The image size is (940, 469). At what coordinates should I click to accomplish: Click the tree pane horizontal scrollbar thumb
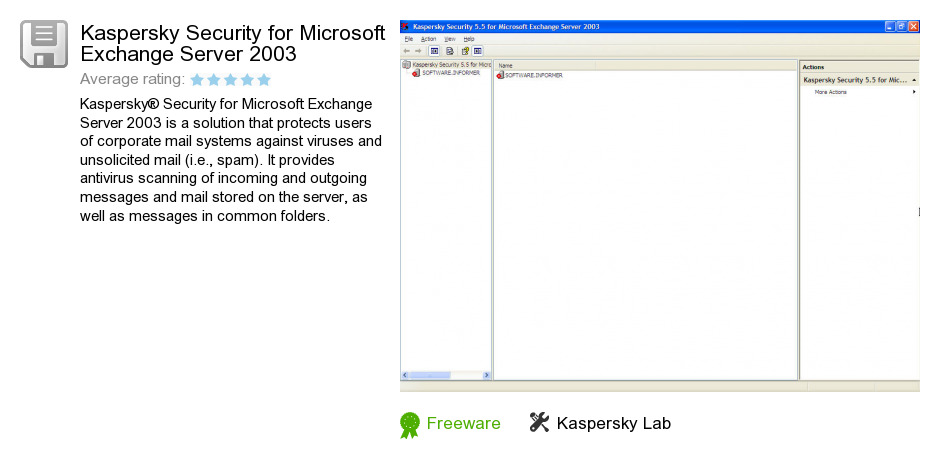tap(429, 375)
